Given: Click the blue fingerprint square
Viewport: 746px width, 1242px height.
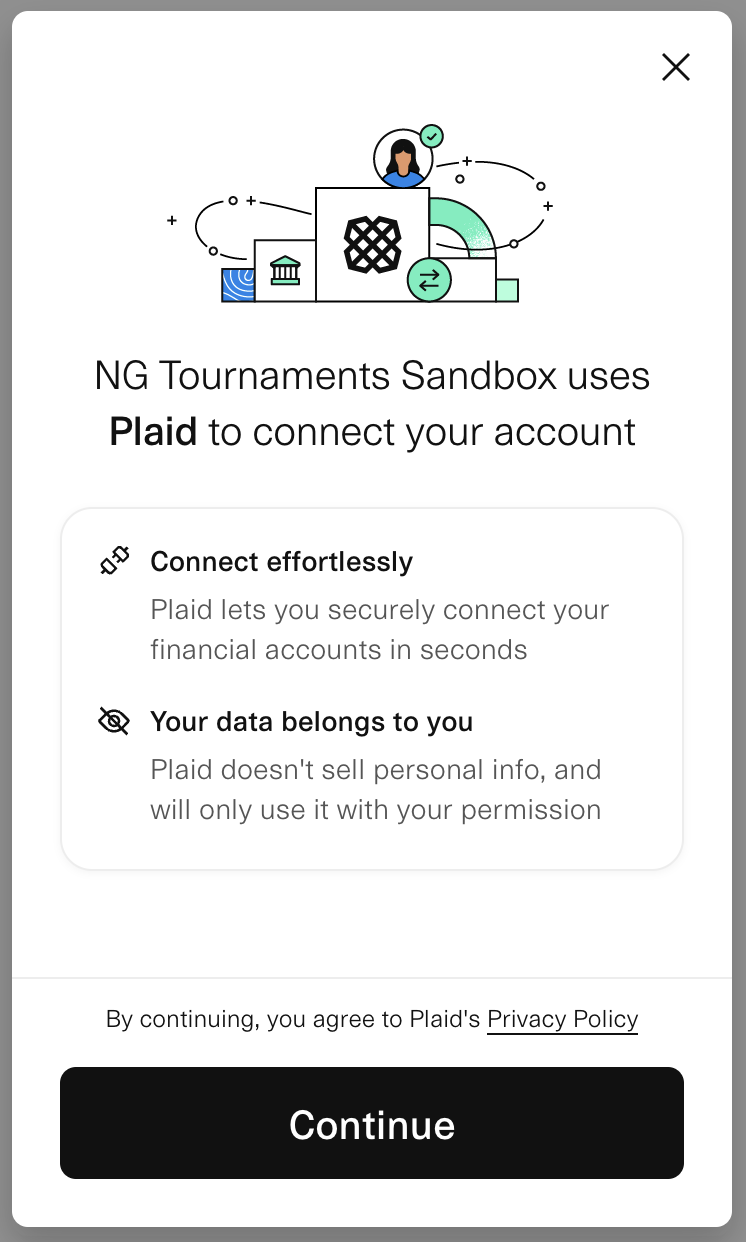Looking at the screenshot, I should (238, 285).
